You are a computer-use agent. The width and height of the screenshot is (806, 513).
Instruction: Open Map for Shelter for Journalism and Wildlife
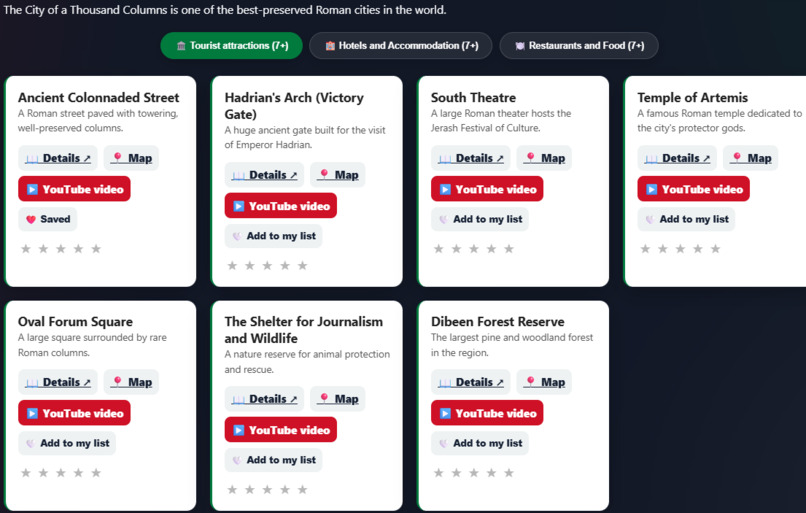click(338, 399)
